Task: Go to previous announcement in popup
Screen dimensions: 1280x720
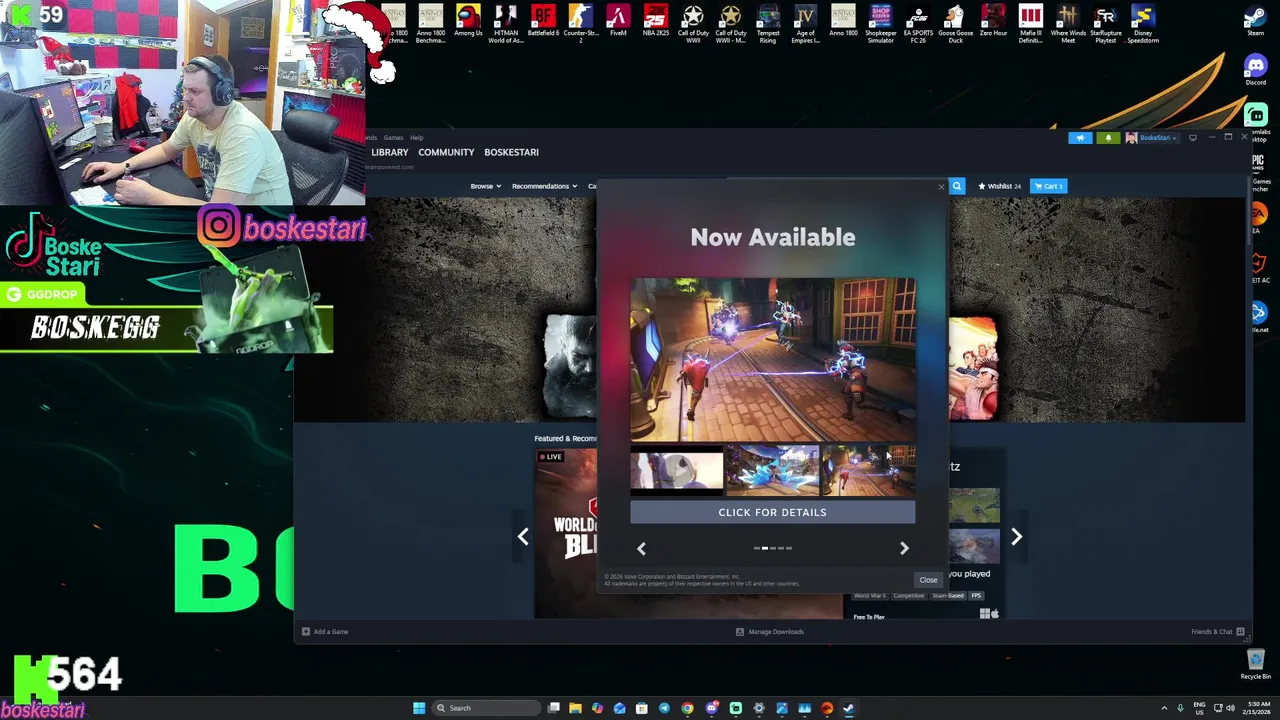Action: [642, 548]
